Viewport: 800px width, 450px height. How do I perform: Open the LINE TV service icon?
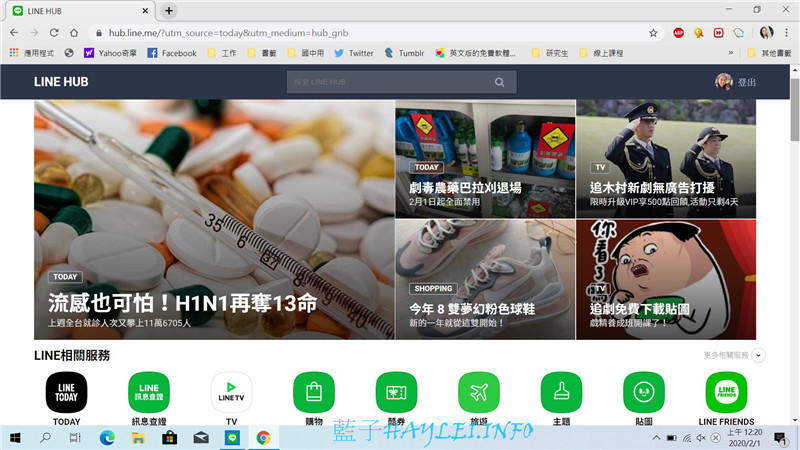click(x=231, y=392)
